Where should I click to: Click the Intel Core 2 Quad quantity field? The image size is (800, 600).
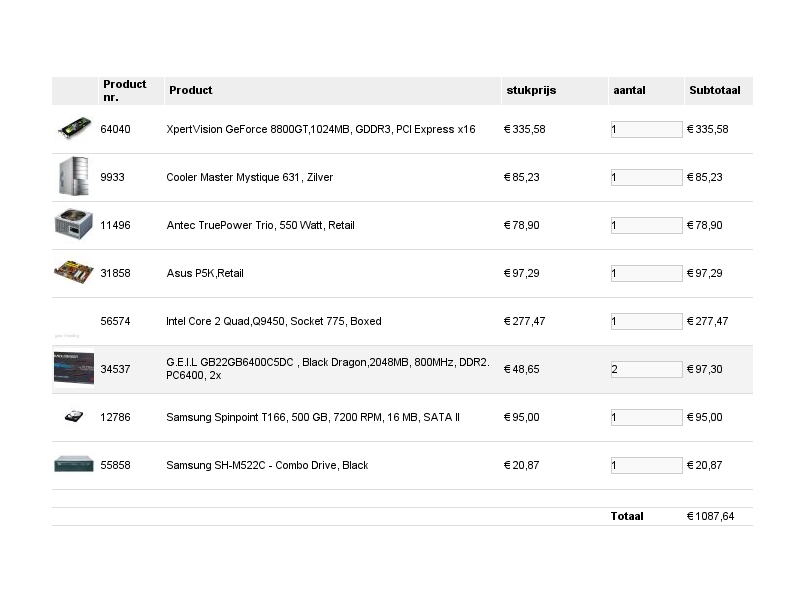[646, 321]
